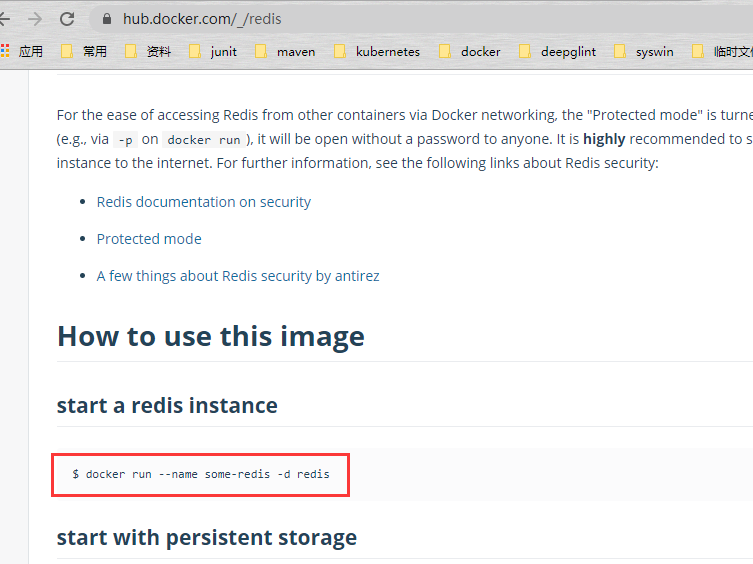Screen dimensions: 753x564
Task: Expand the deepglint bookmark folder
Action: (558, 51)
